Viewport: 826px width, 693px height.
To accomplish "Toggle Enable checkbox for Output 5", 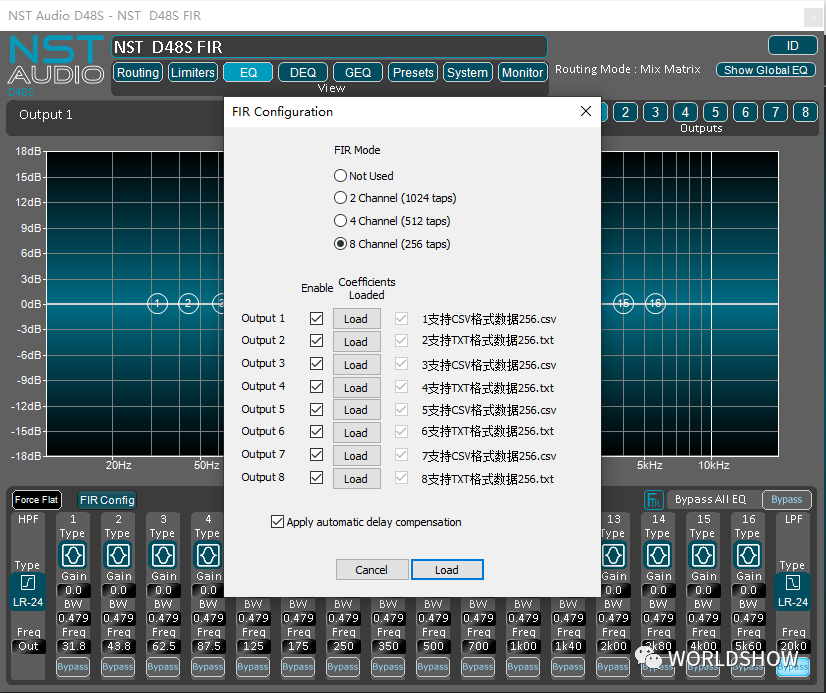I will pyautogui.click(x=317, y=409).
